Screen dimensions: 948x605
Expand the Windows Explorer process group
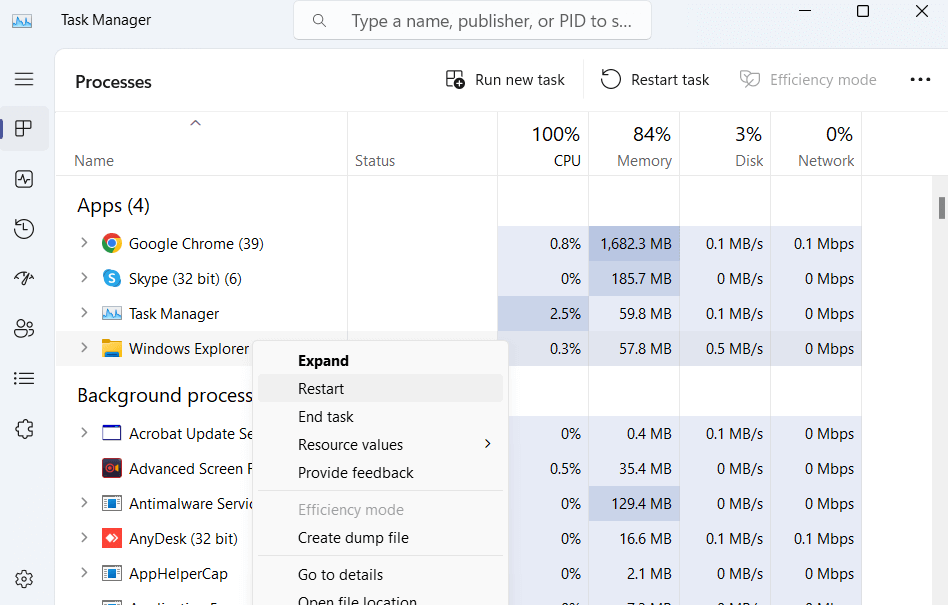(x=84, y=348)
